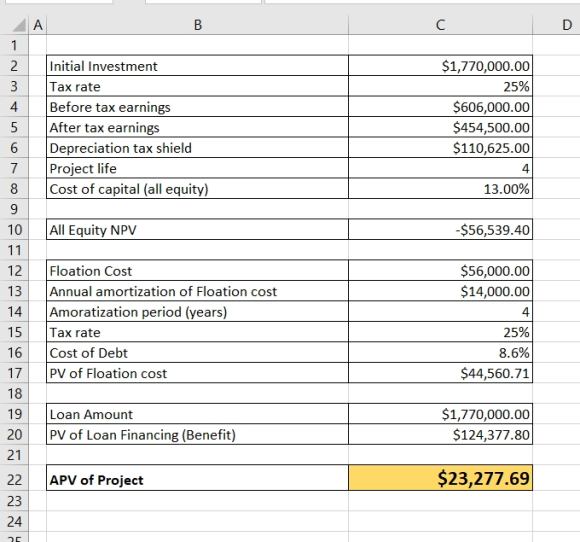Click the 8.6% value
580x542 pixels.
440,353
